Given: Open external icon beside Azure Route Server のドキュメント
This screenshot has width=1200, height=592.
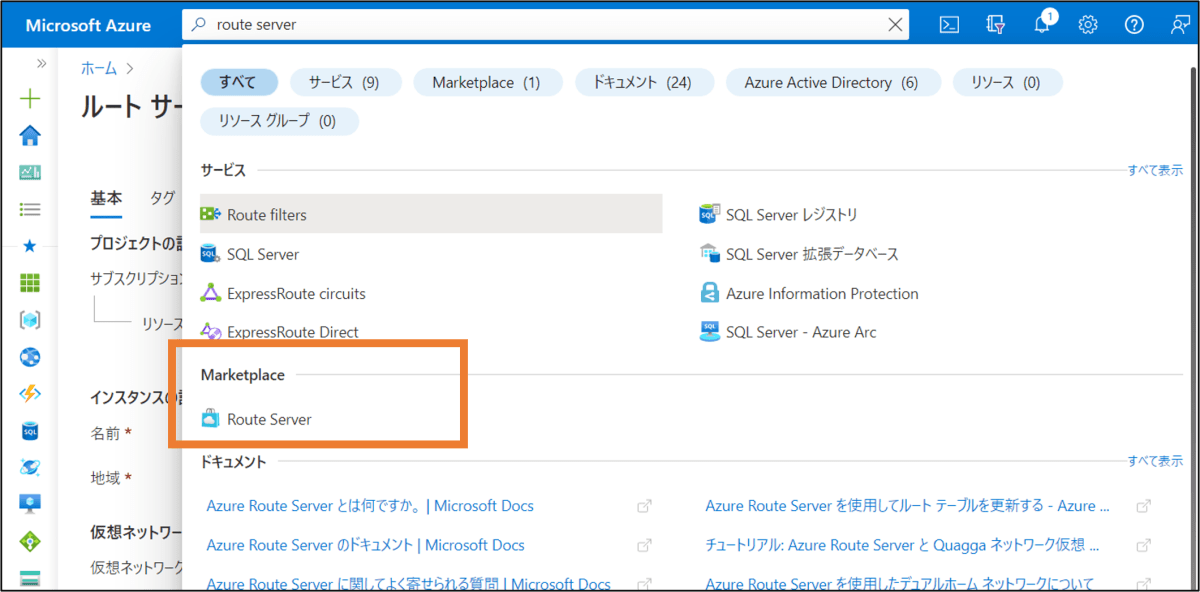Looking at the screenshot, I should [645, 545].
